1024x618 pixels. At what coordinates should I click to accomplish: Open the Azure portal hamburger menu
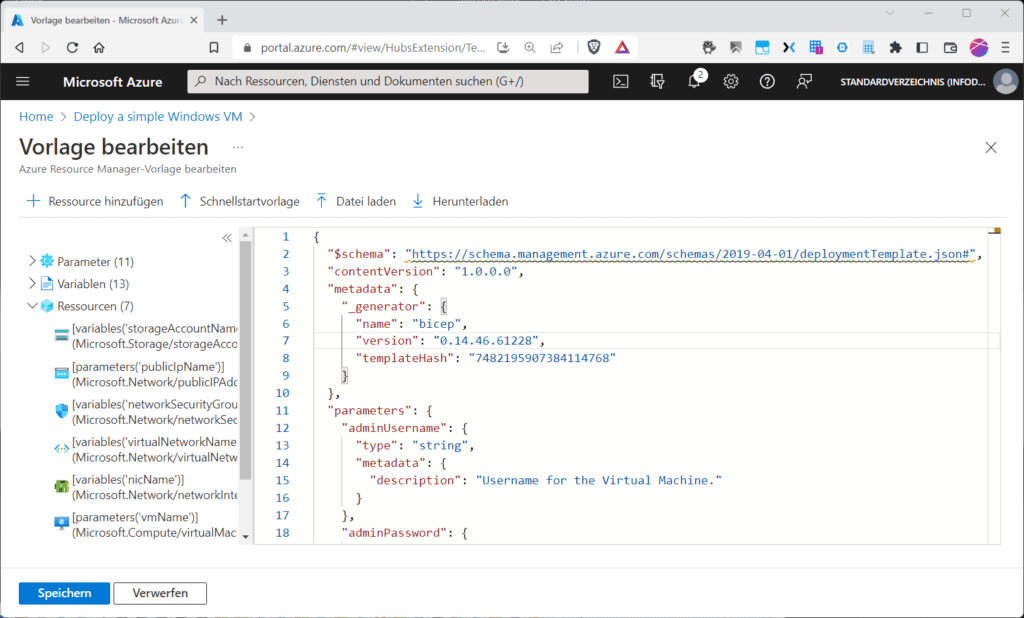point(23,82)
